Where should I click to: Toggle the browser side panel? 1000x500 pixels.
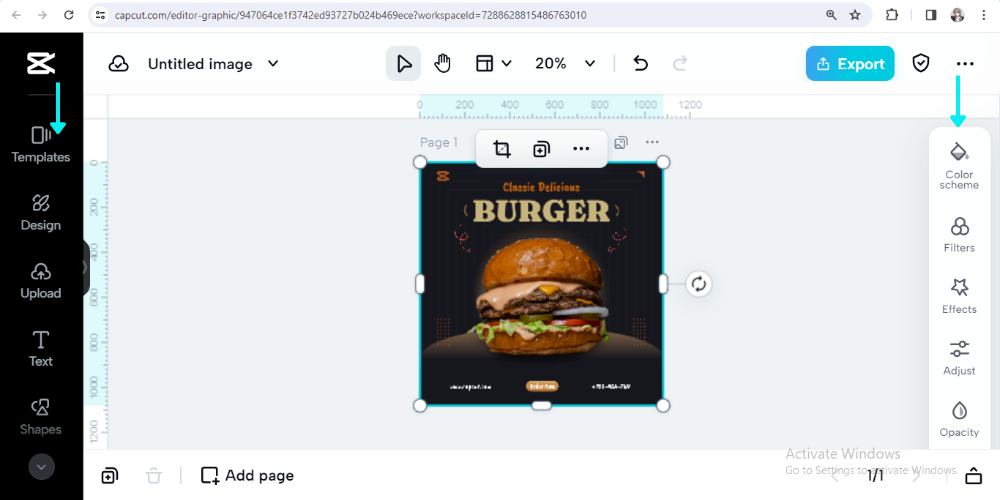(930, 15)
